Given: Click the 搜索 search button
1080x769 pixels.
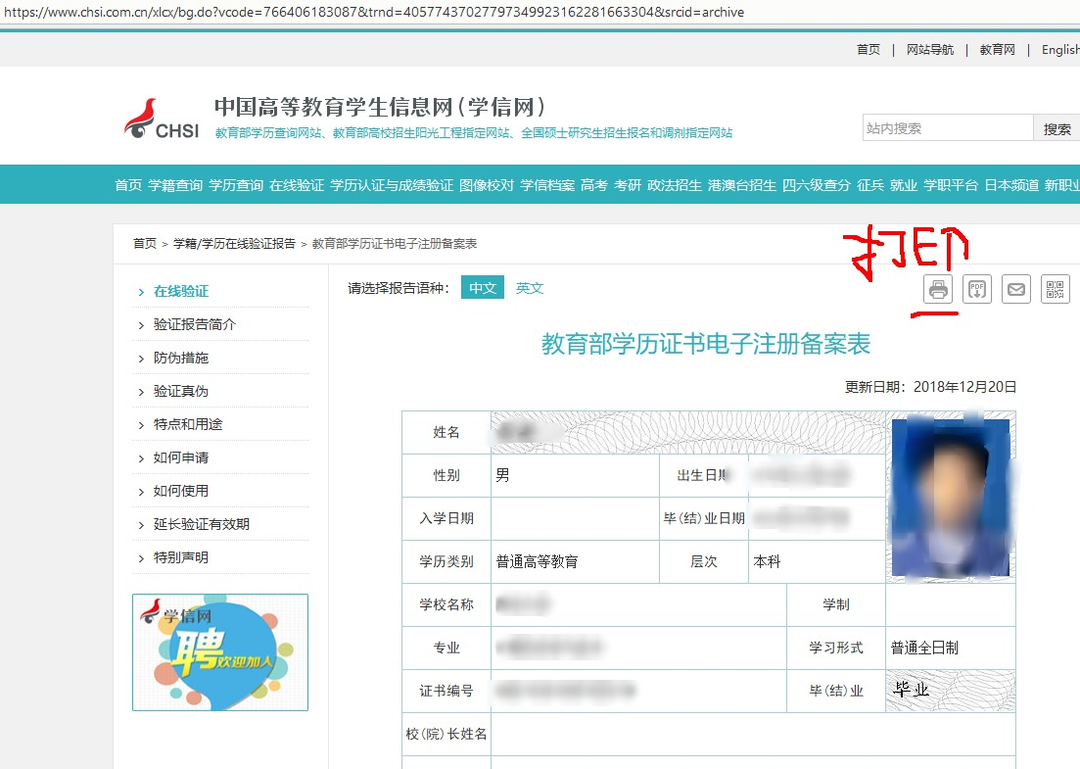Looking at the screenshot, I should click(1057, 127).
